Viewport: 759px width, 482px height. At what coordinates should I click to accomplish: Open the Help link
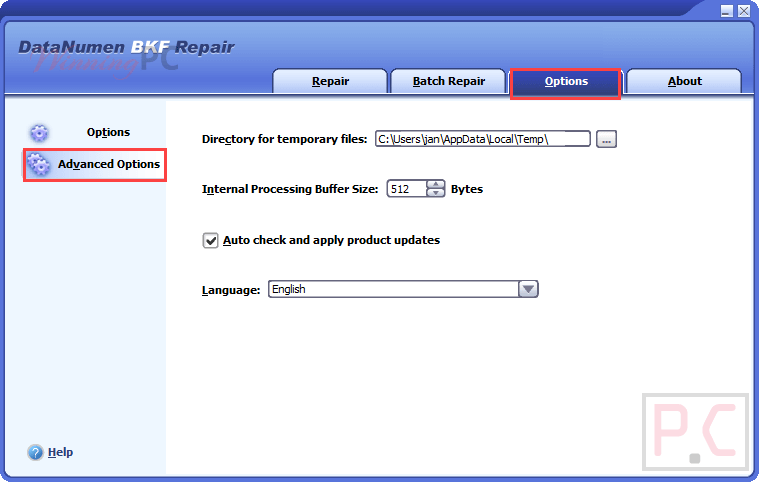[61, 452]
